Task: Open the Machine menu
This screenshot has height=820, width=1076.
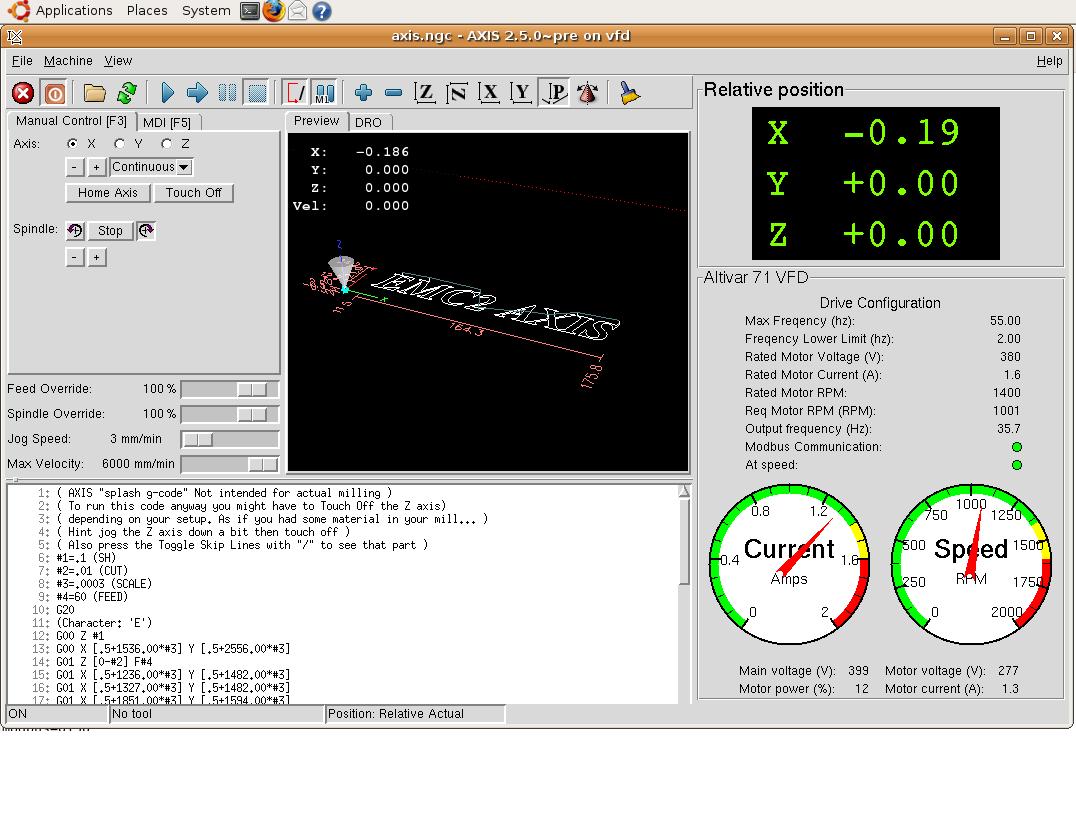Action: click(x=68, y=61)
